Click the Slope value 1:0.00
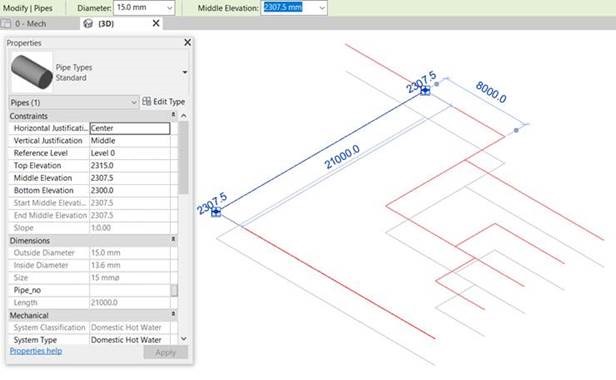The height and width of the screenshot is (380, 616). pos(130,228)
